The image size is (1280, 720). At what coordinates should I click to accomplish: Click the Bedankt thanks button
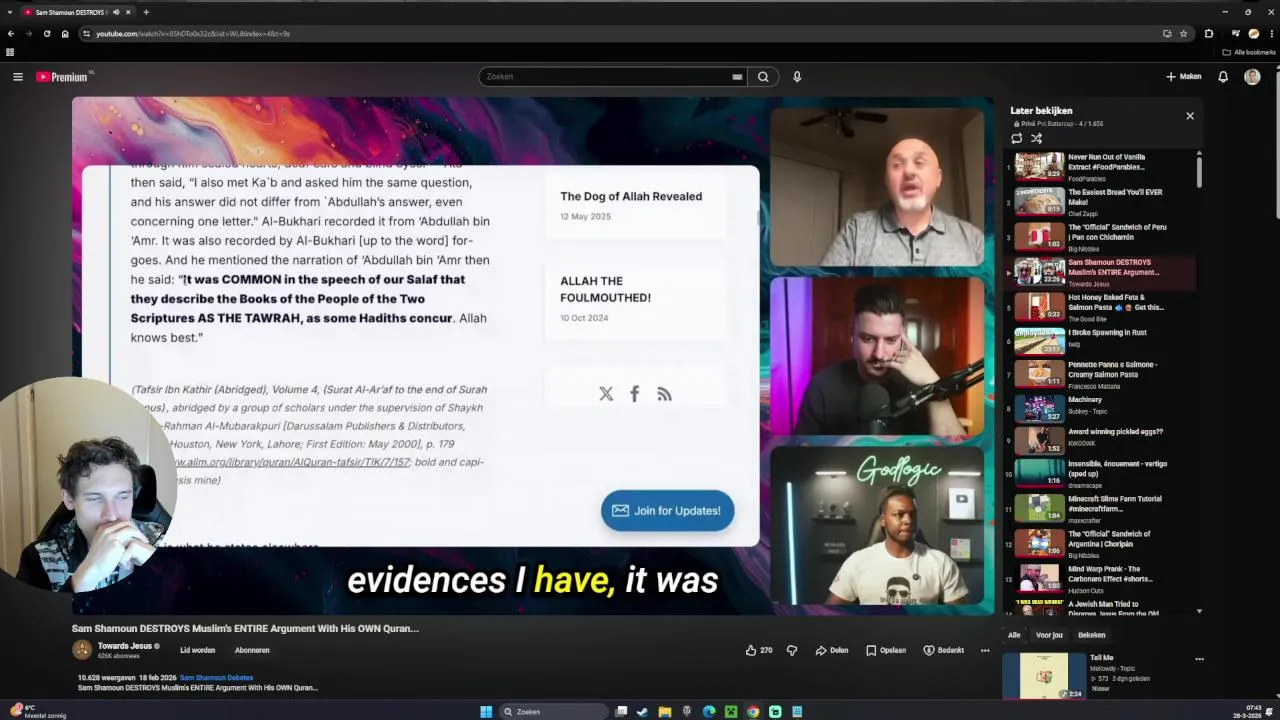click(944, 650)
